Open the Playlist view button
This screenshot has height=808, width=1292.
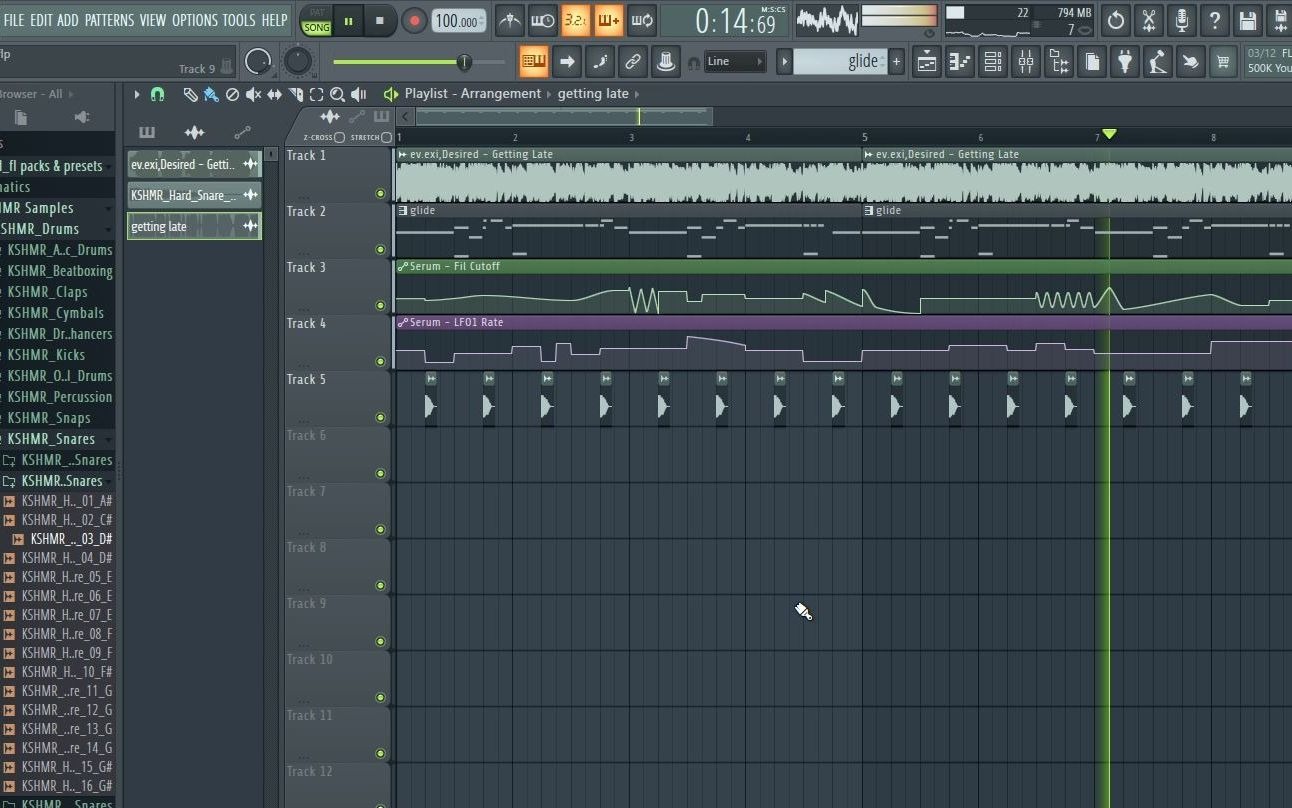pyautogui.click(x=927, y=62)
